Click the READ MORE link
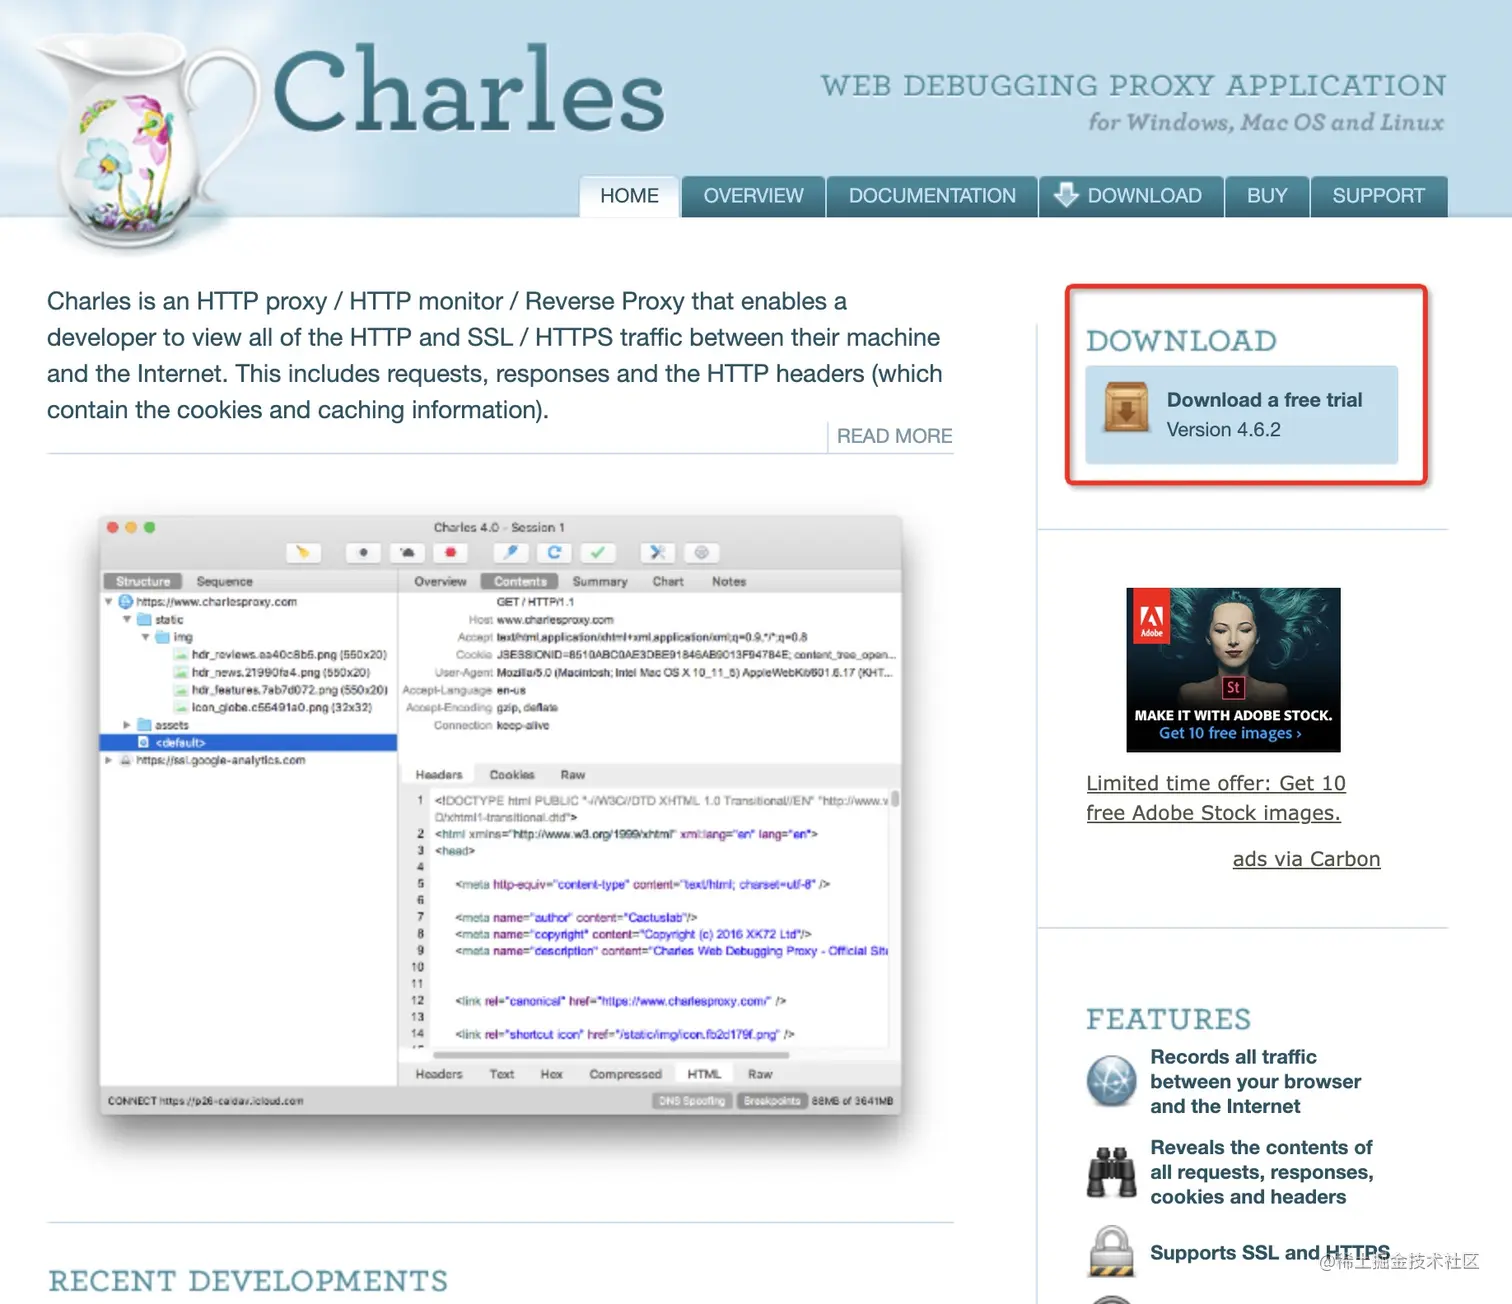This screenshot has height=1304, width=1512. pyautogui.click(x=894, y=436)
